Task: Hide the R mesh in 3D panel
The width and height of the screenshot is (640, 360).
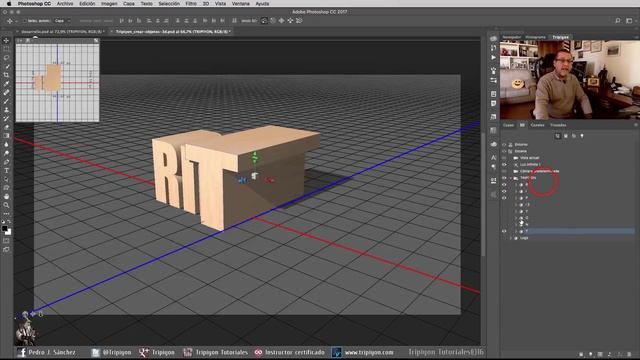Action: click(x=504, y=184)
